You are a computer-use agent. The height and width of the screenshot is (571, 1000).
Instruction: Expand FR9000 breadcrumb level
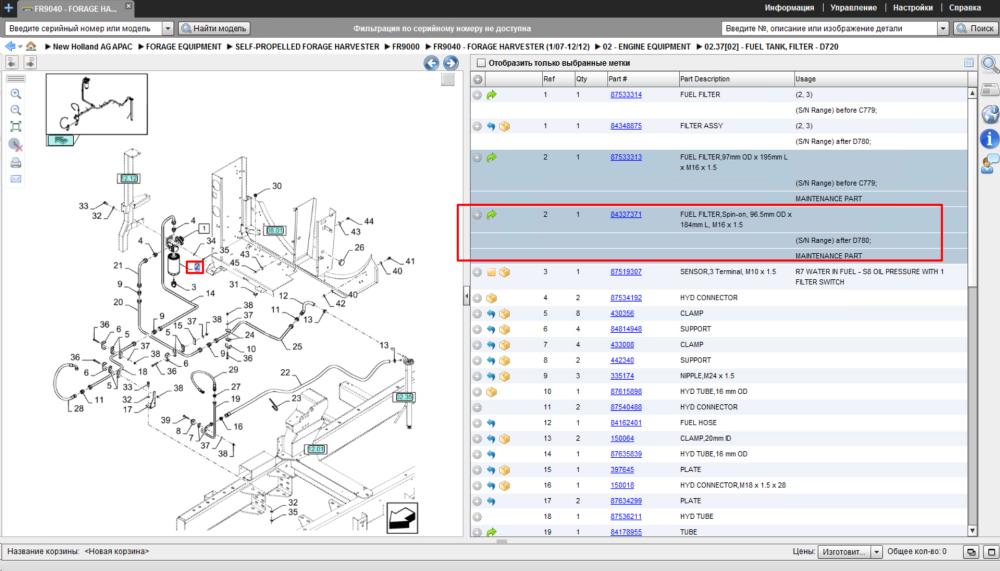[x=386, y=47]
